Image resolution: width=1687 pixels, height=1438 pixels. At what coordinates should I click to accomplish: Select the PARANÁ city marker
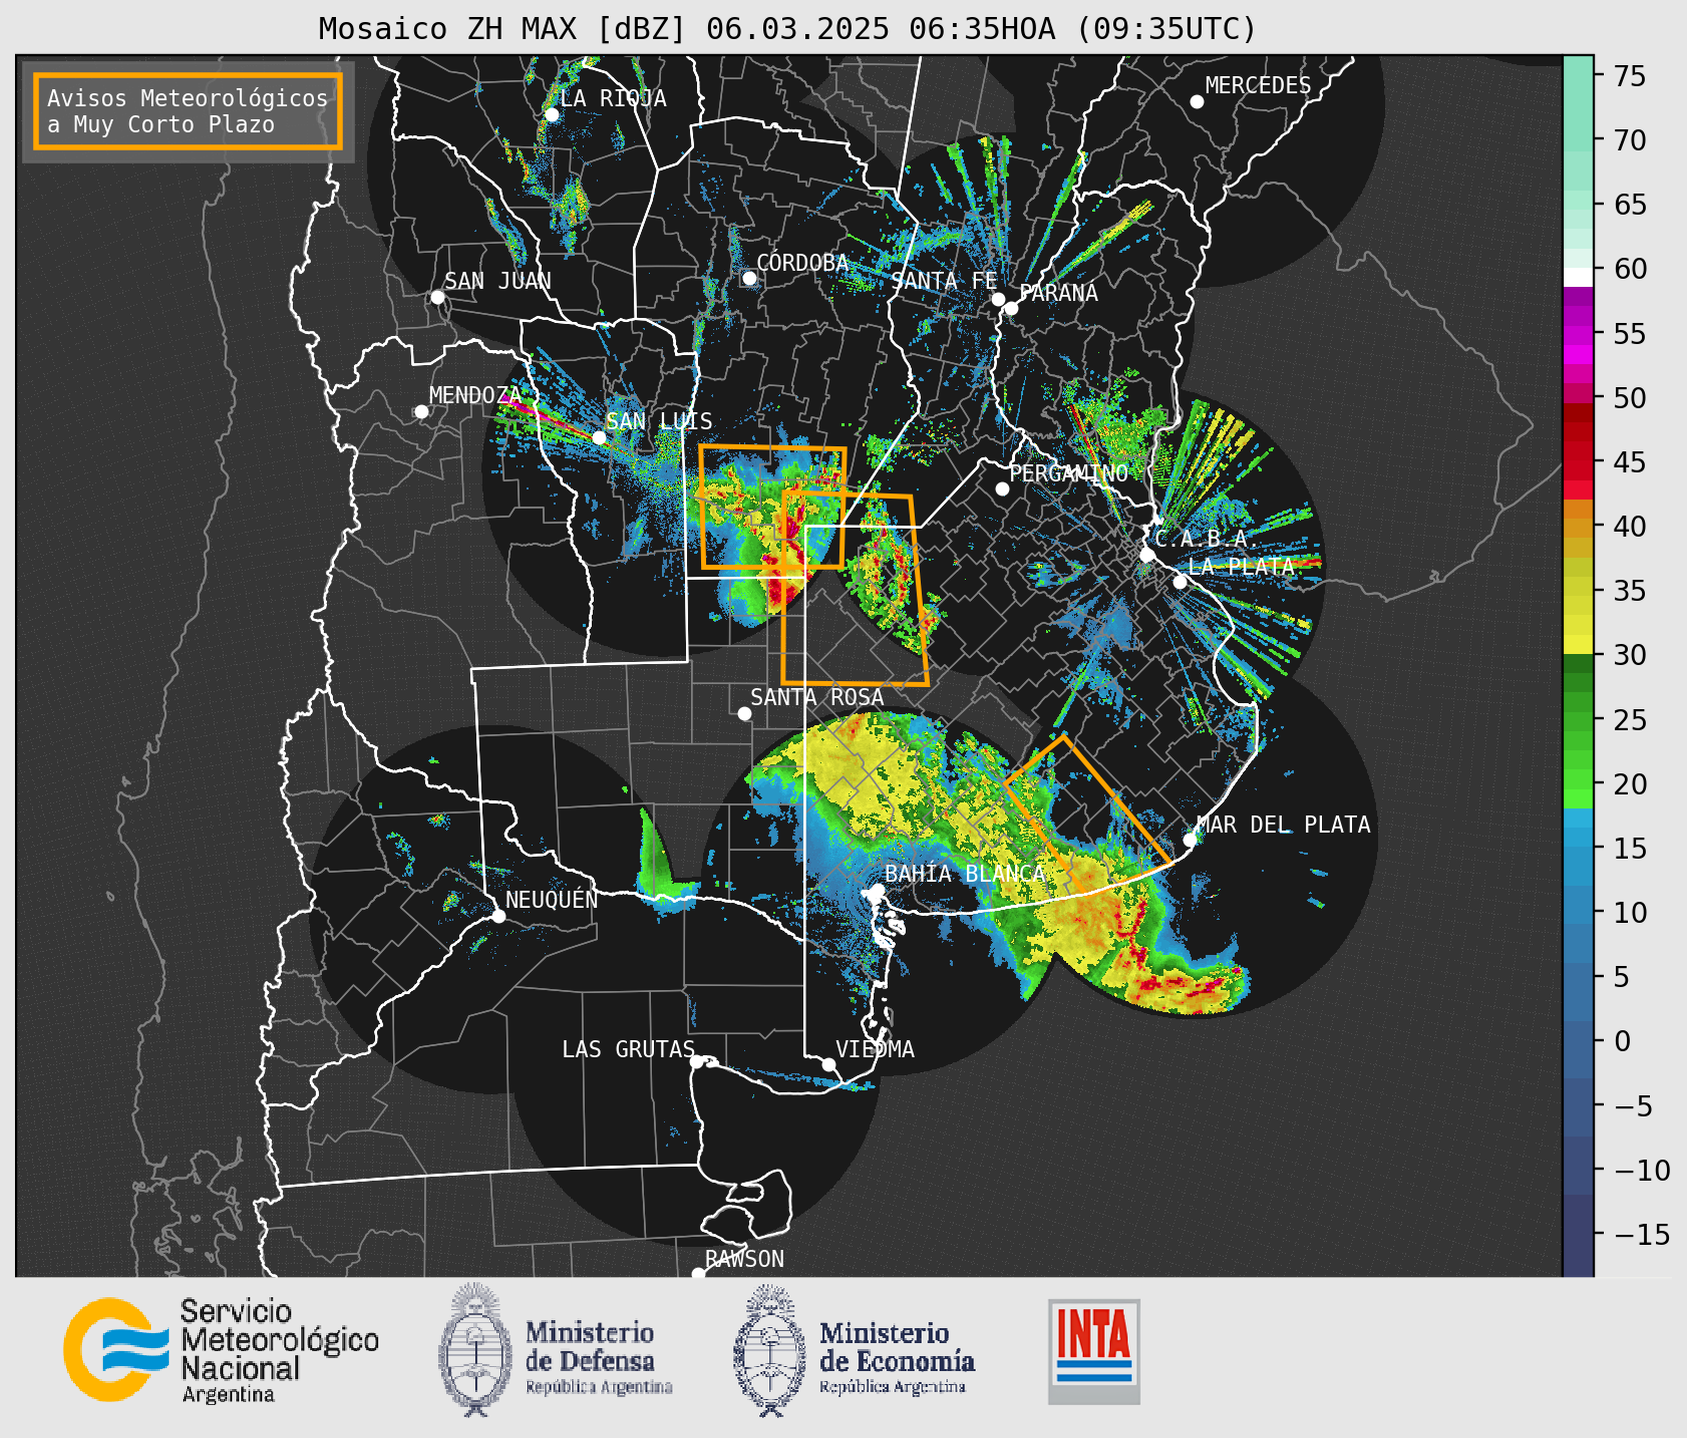(x=1011, y=308)
